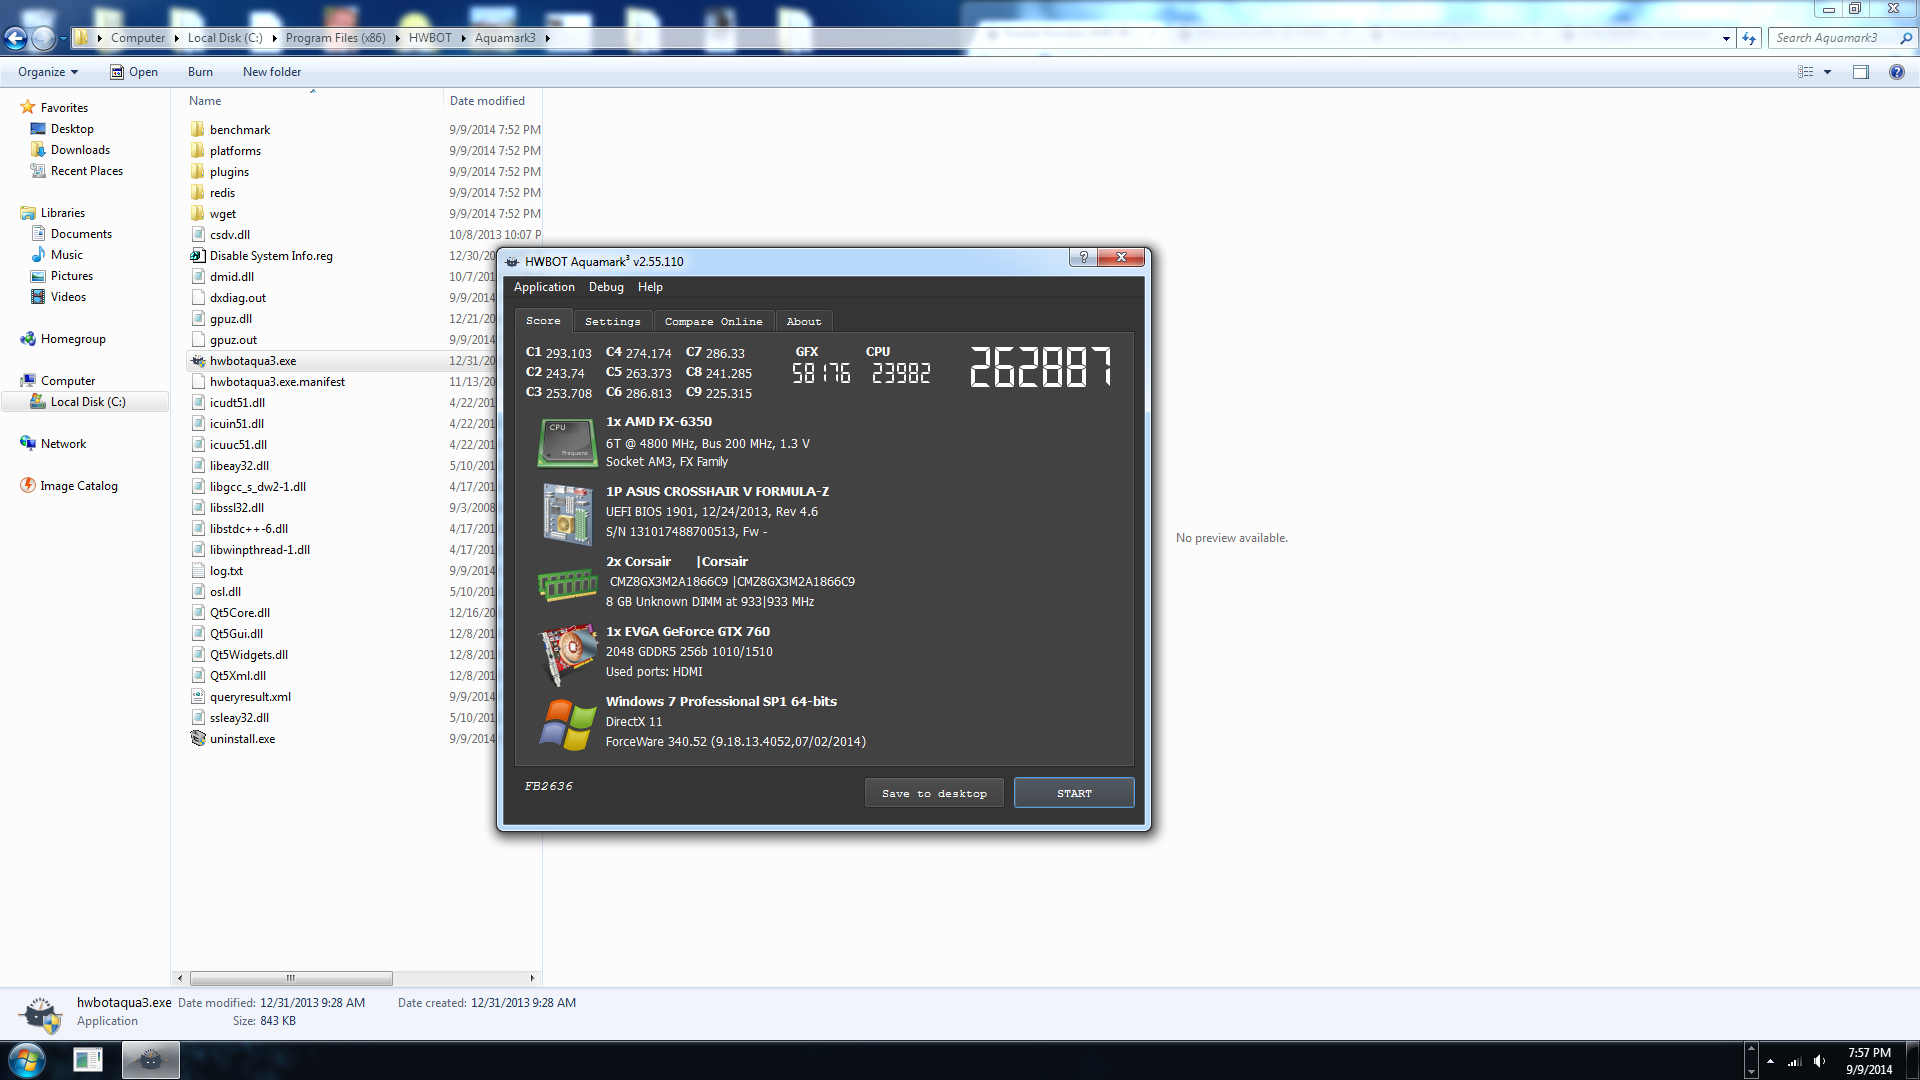Select the Qt5Core.dll file
The image size is (1920, 1080).
pyautogui.click(x=239, y=613)
